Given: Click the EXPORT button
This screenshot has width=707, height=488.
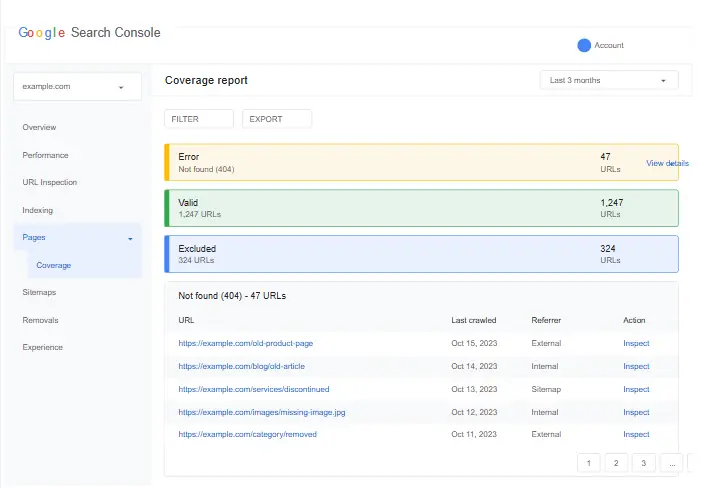Looking at the screenshot, I should (x=277, y=119).
